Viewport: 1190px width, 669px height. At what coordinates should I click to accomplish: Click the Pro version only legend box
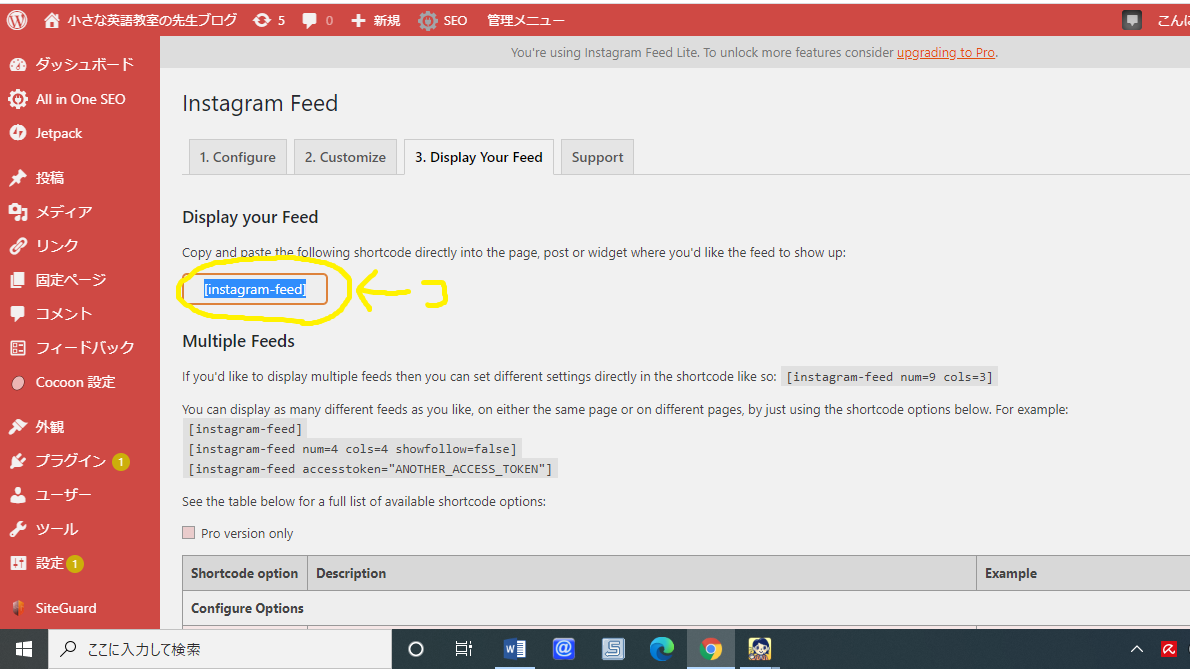pos(189,532)
